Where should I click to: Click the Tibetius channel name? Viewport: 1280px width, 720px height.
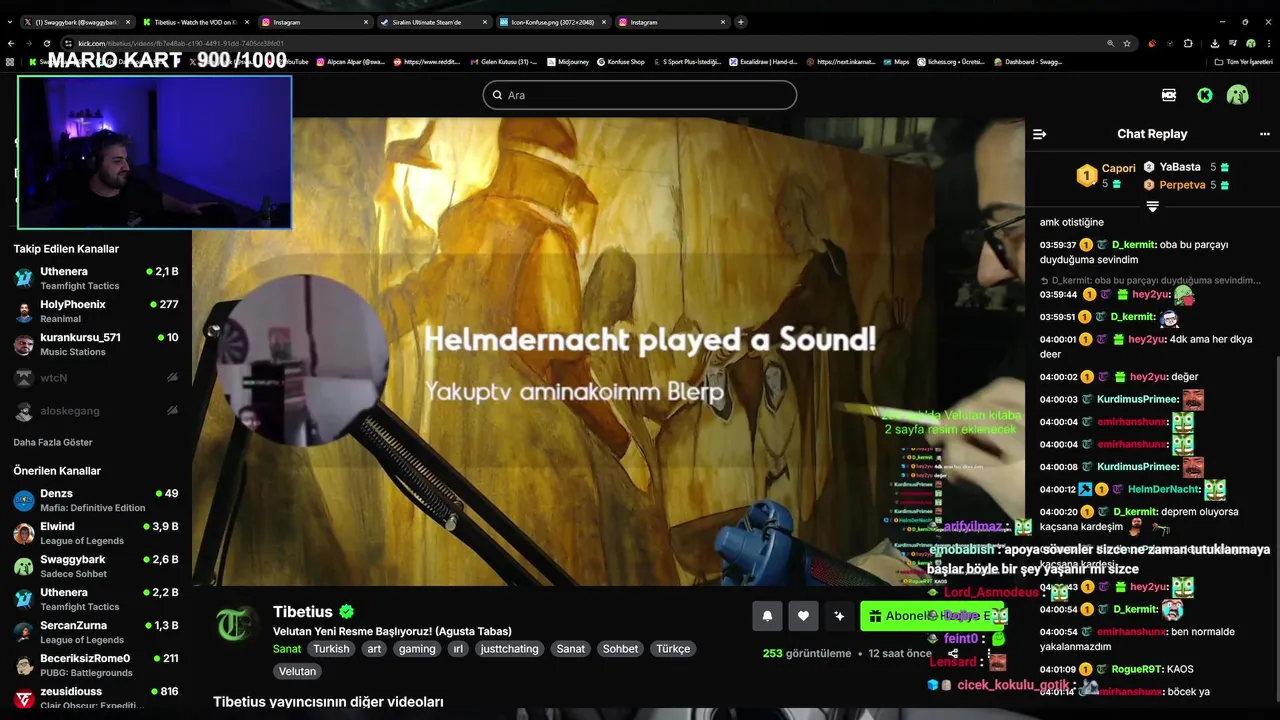[303, 612]
